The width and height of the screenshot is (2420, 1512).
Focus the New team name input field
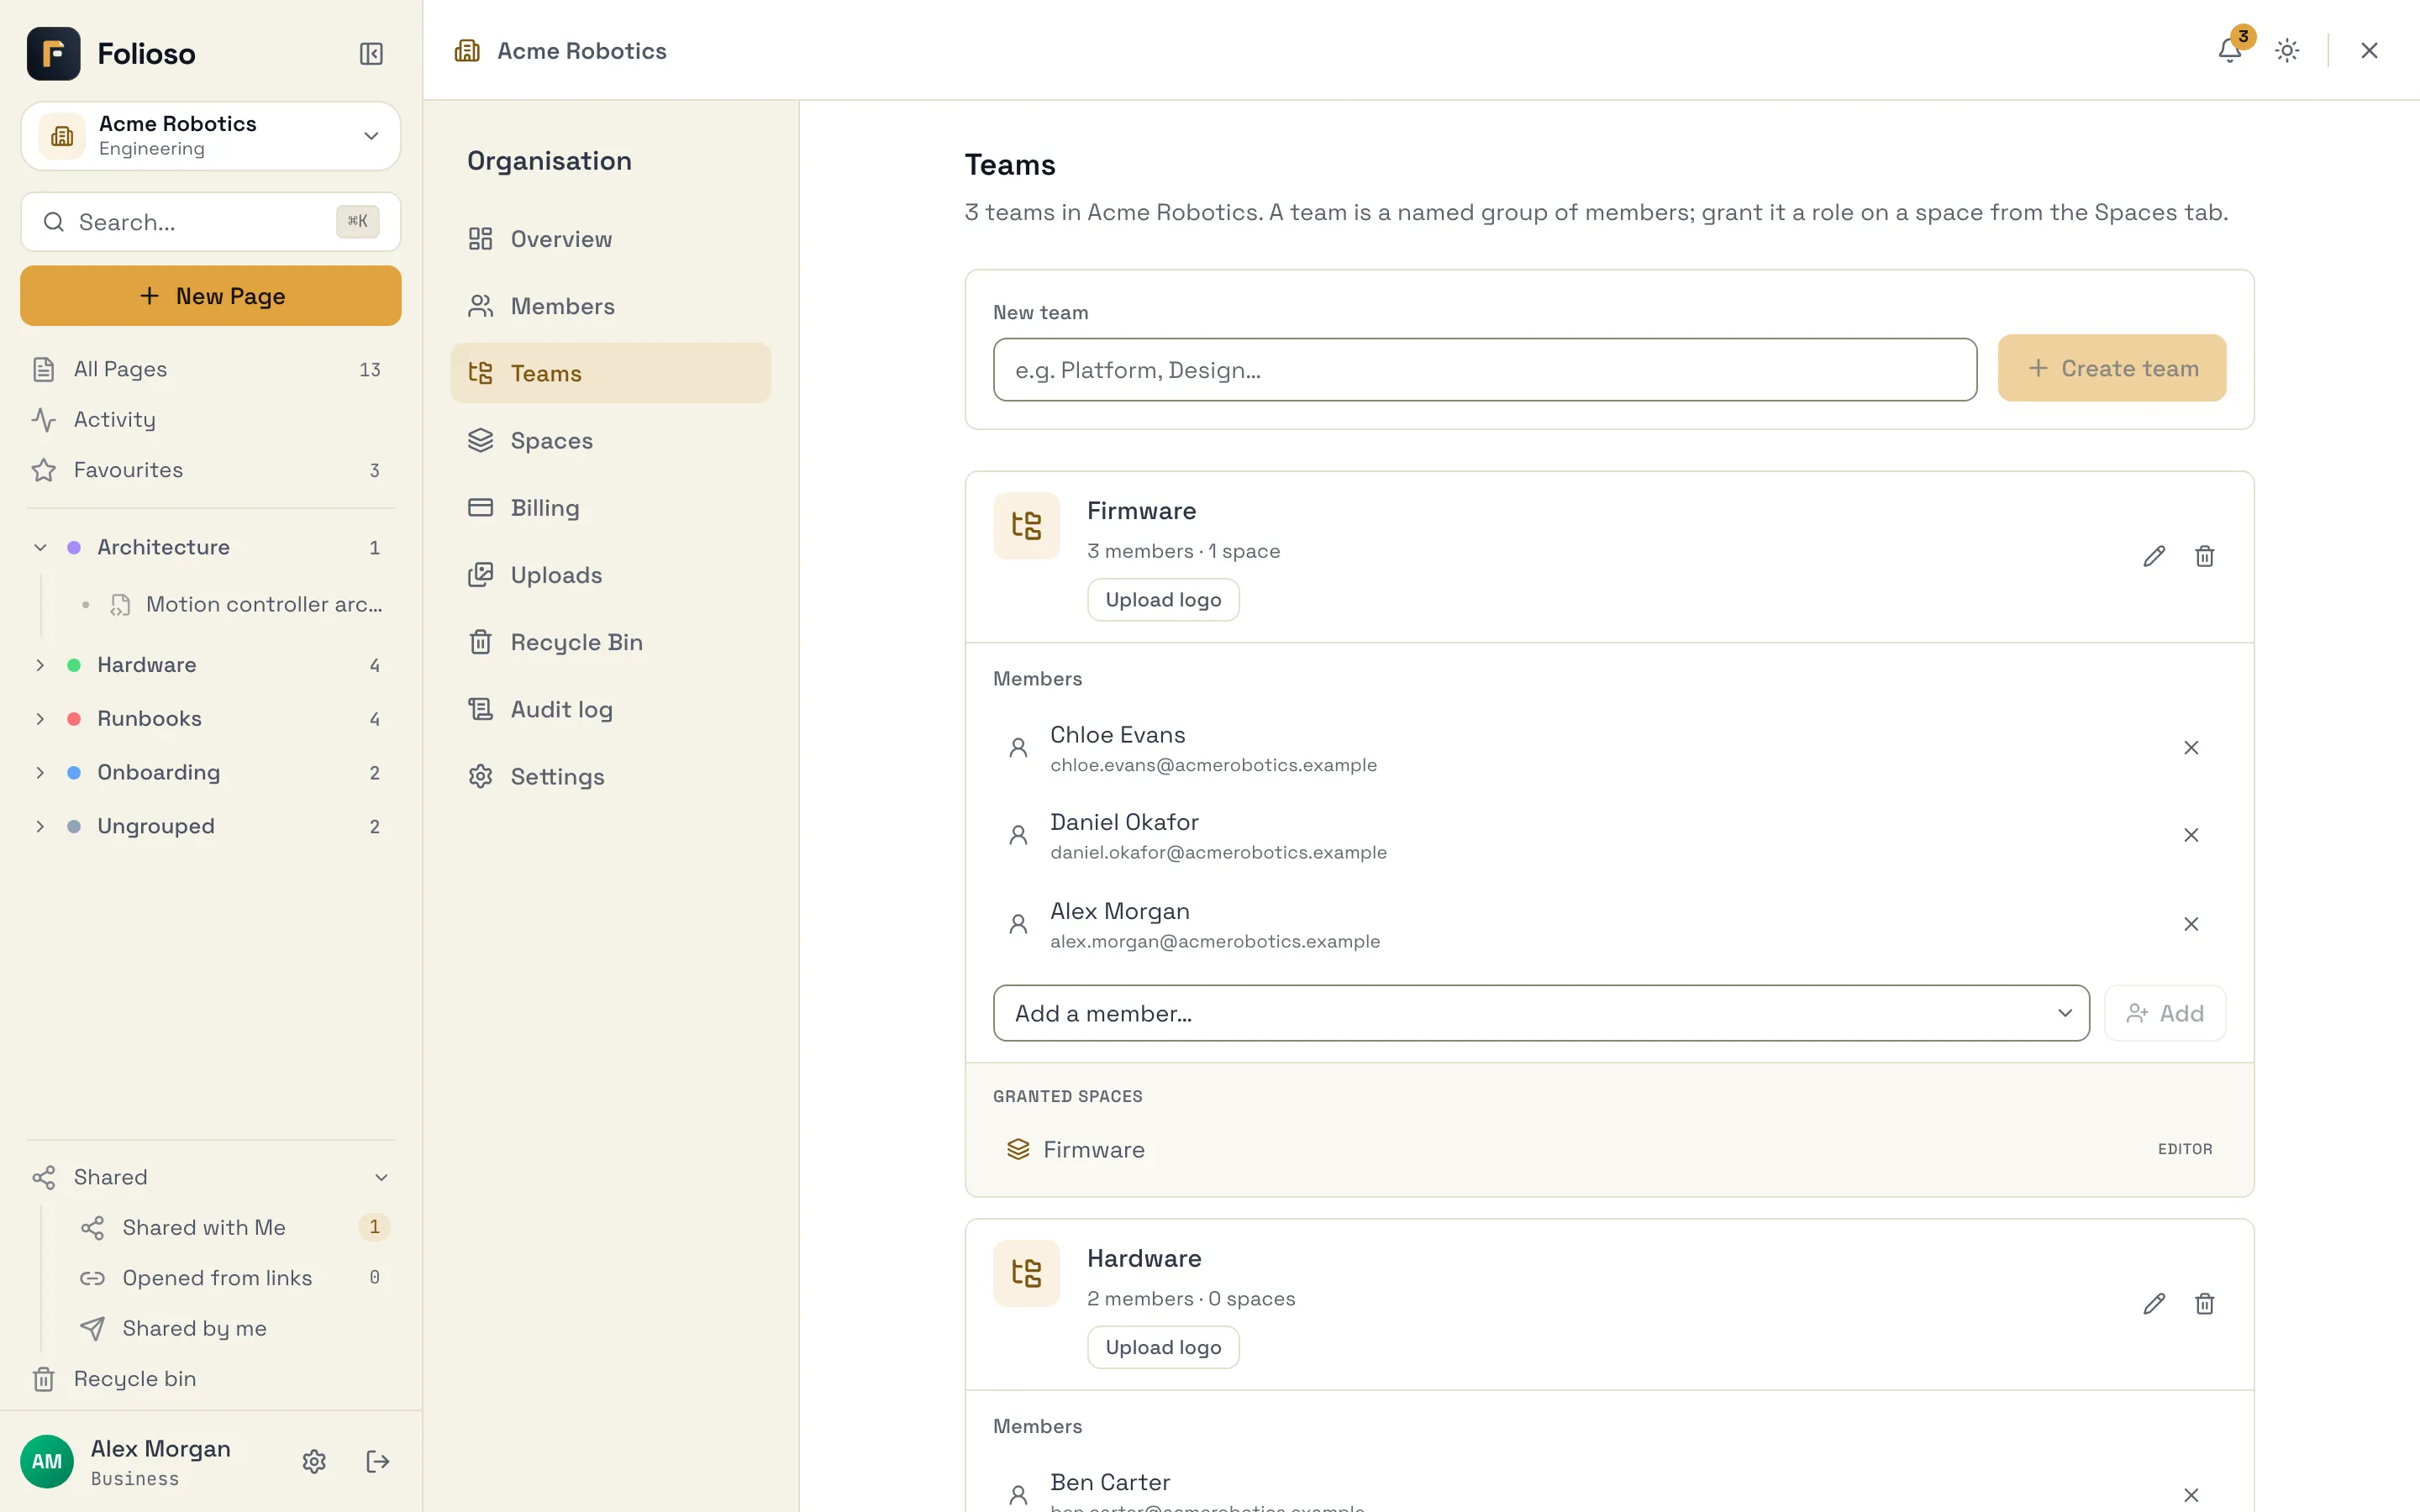[1485, 370]
